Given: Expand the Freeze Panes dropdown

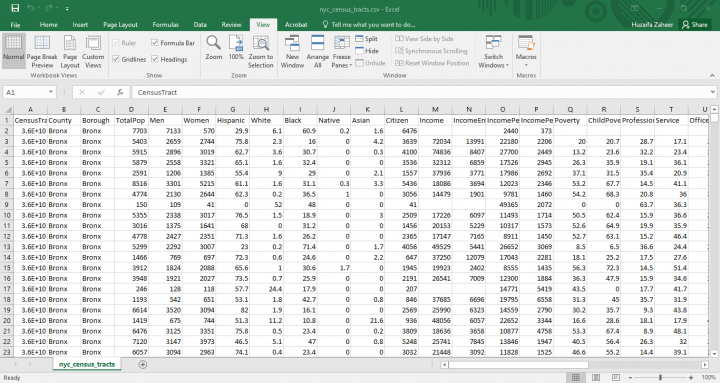Looking at the screenshot, I should pyautogui.click(x=342, y=61).
